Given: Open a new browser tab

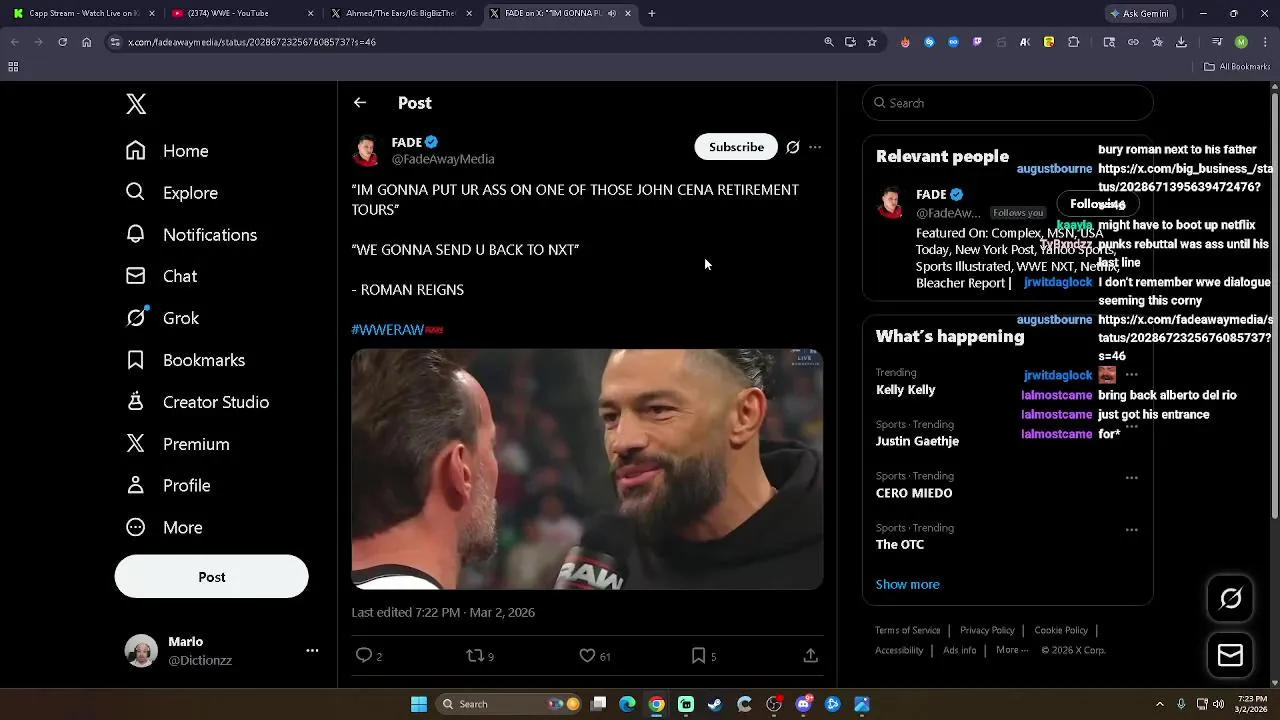Looking at the screenshot, I should pyautogui.click(x=651, y=14).
